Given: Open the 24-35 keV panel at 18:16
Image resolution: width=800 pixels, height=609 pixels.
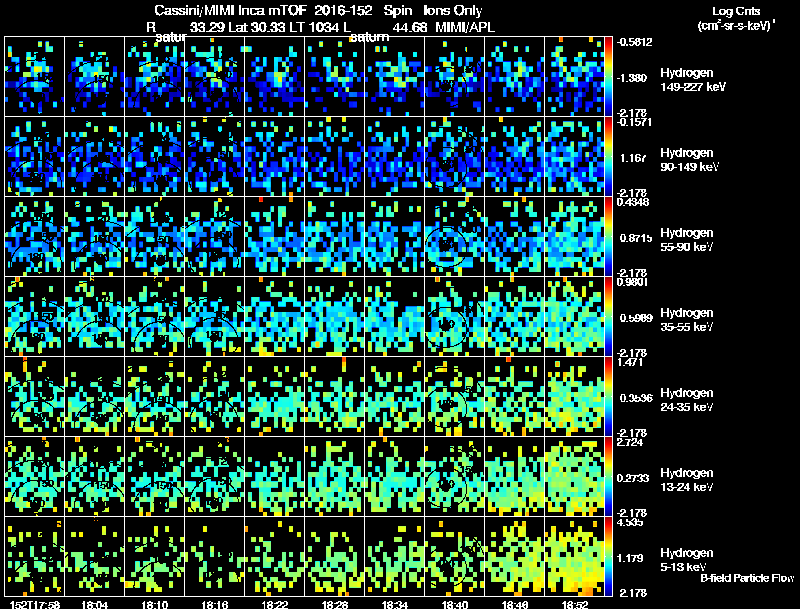Looking at the screenshot, I should click(215, 397).
